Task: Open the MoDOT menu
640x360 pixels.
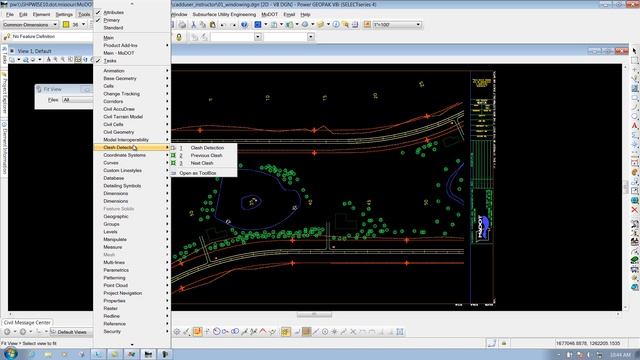Action: coord(269,14)
